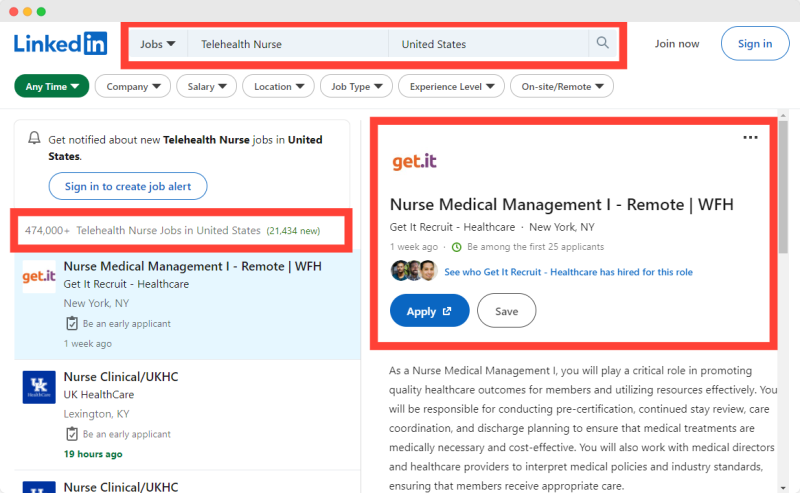
Task: Click Get It Recruit - Healthcare in job list
Action: (126, 284)
